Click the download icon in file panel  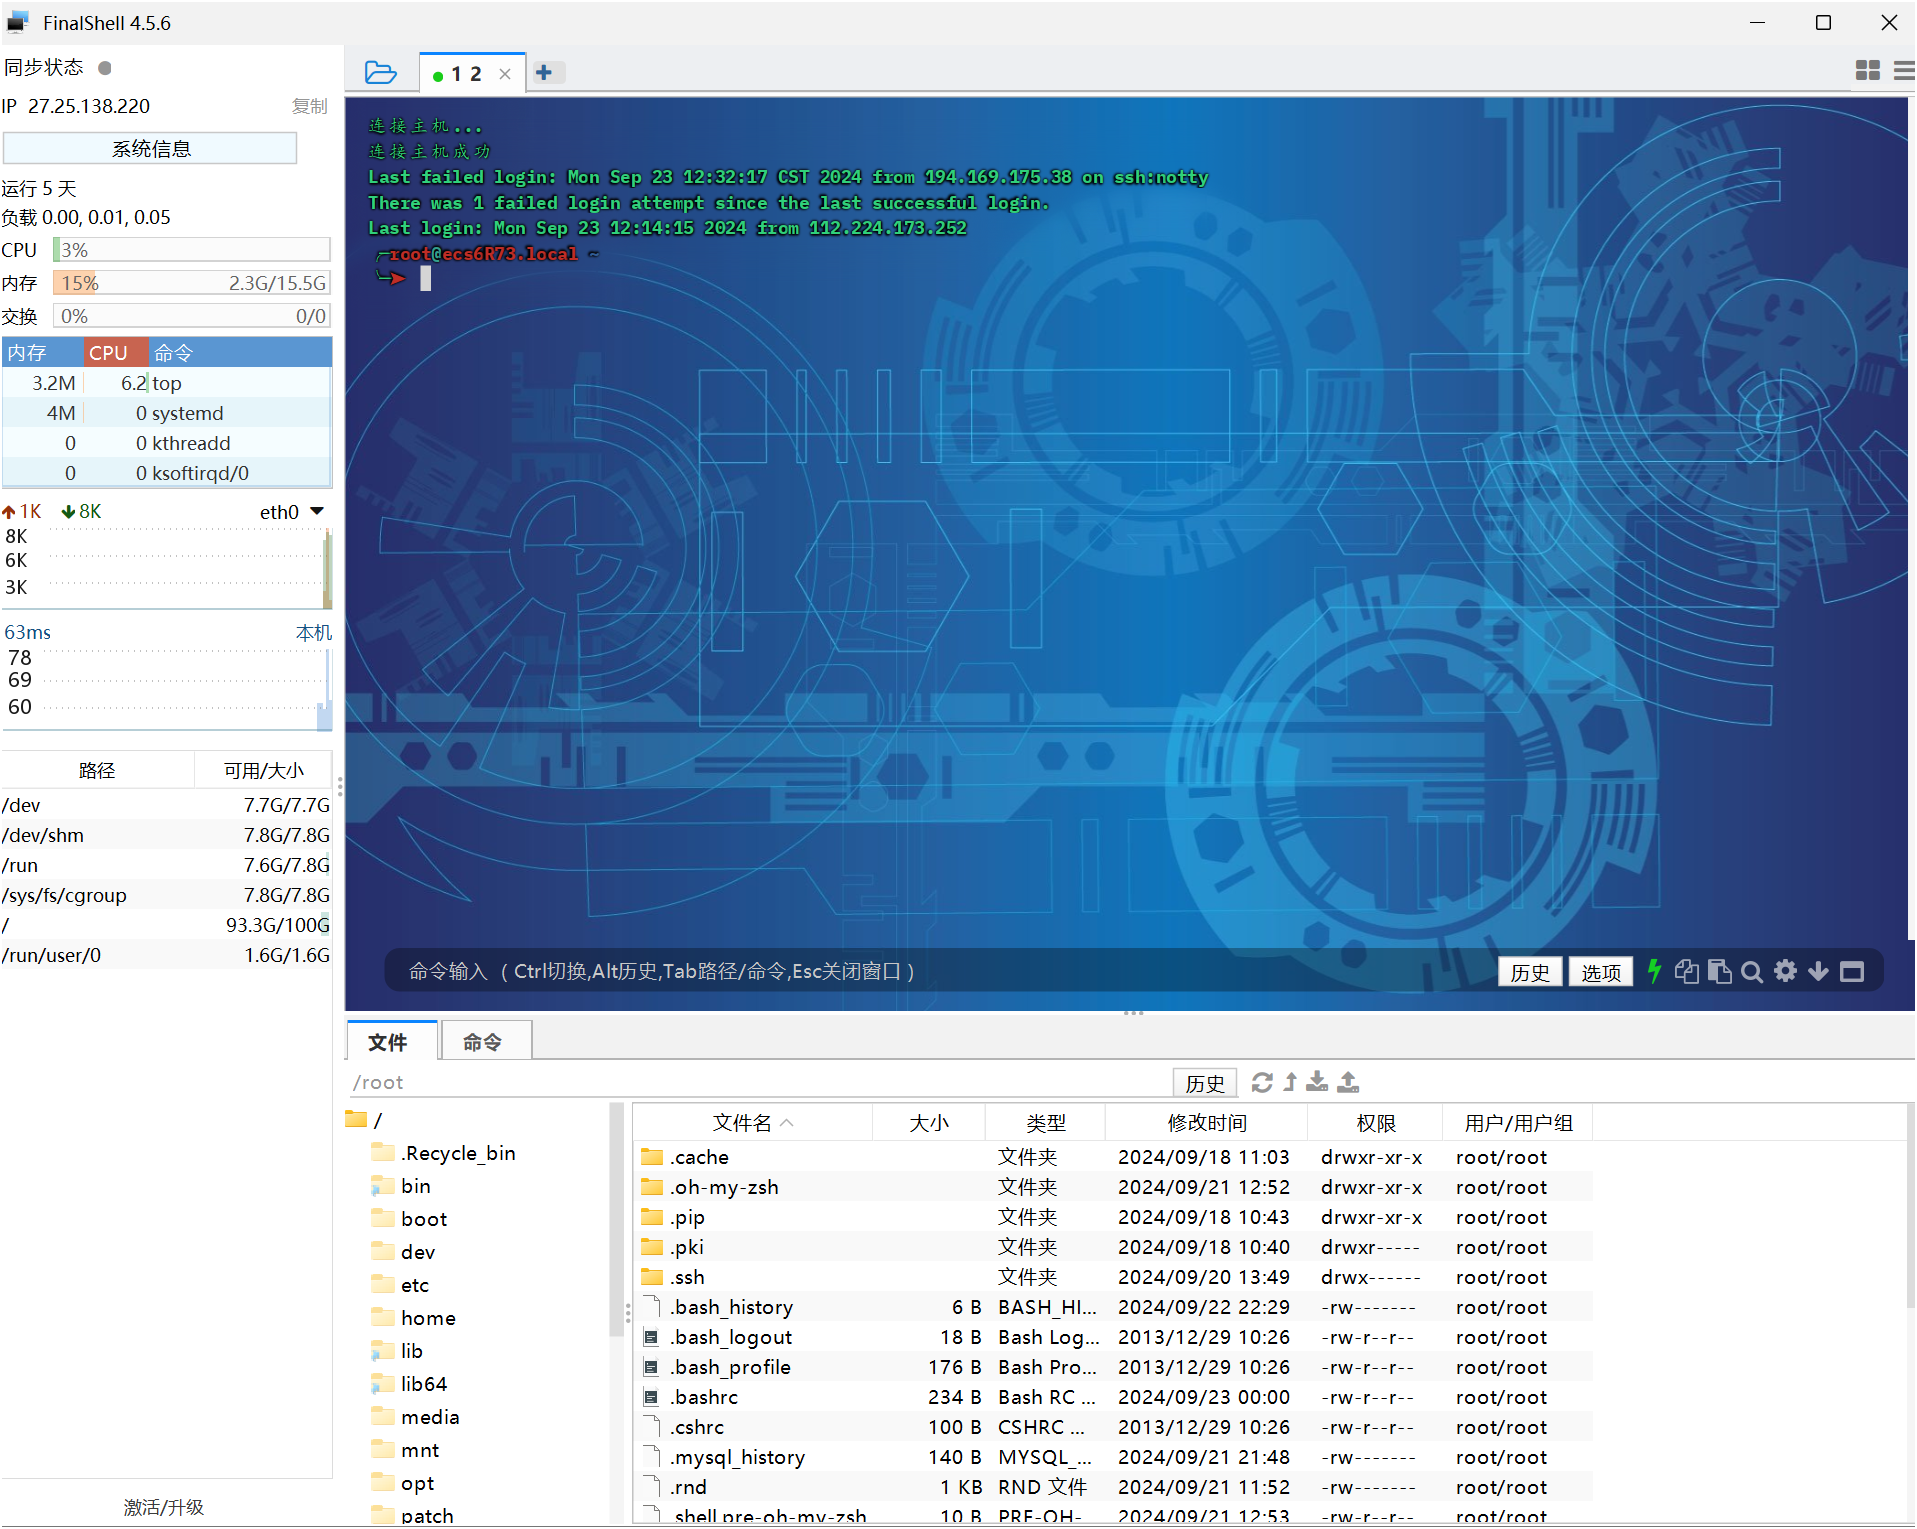click(x=1317, y=1082)
